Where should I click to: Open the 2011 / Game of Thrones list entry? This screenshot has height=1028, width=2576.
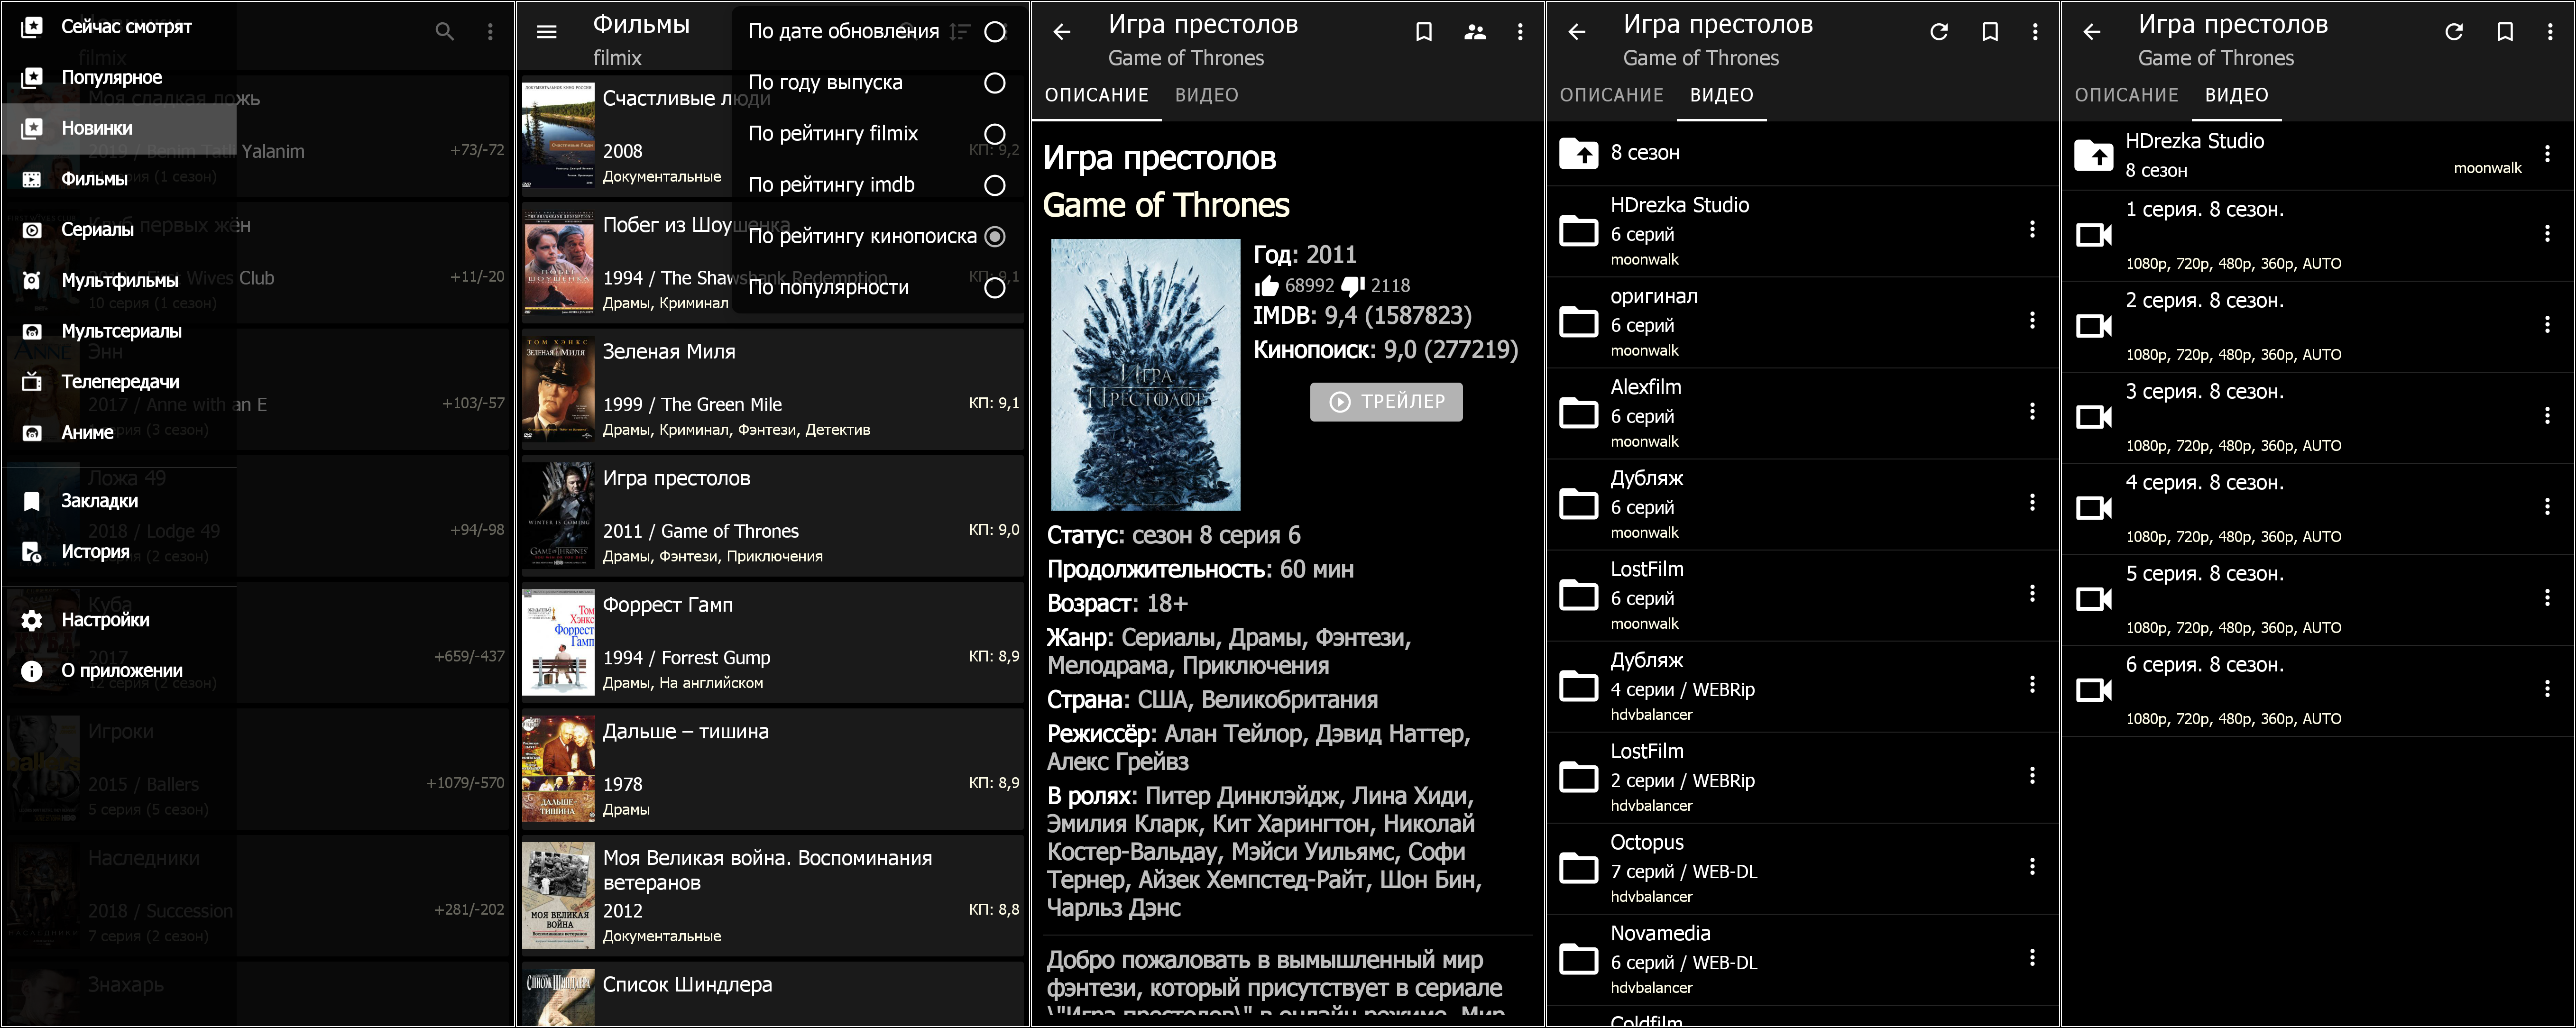tap(772, 516)
